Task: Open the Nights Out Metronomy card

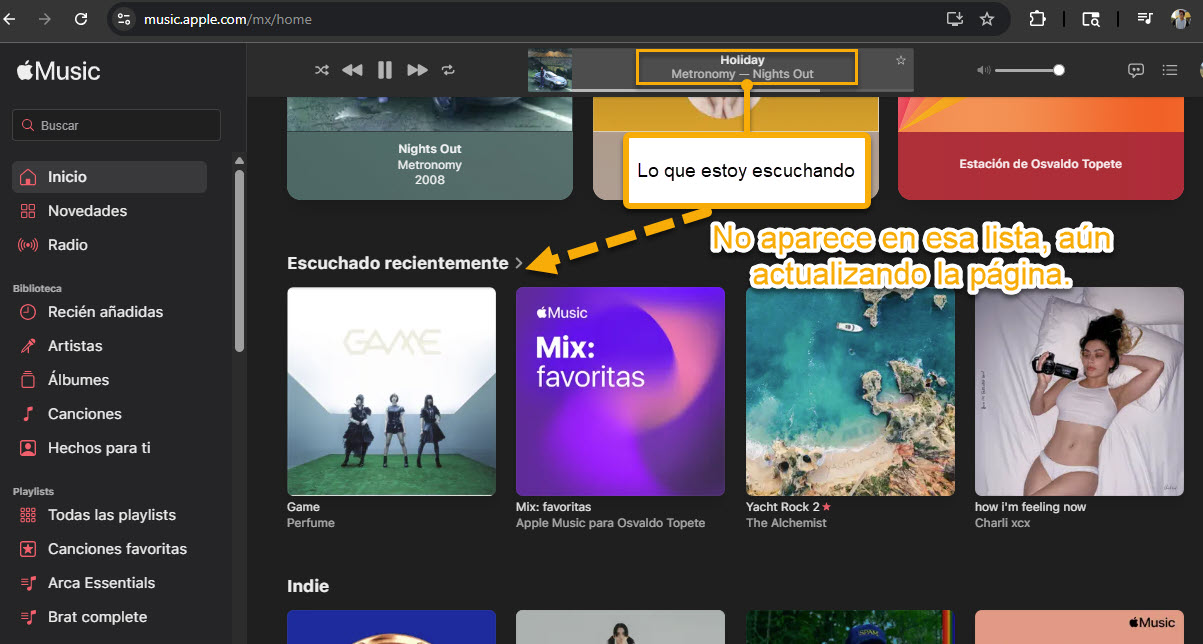Action: coord(430,148)
